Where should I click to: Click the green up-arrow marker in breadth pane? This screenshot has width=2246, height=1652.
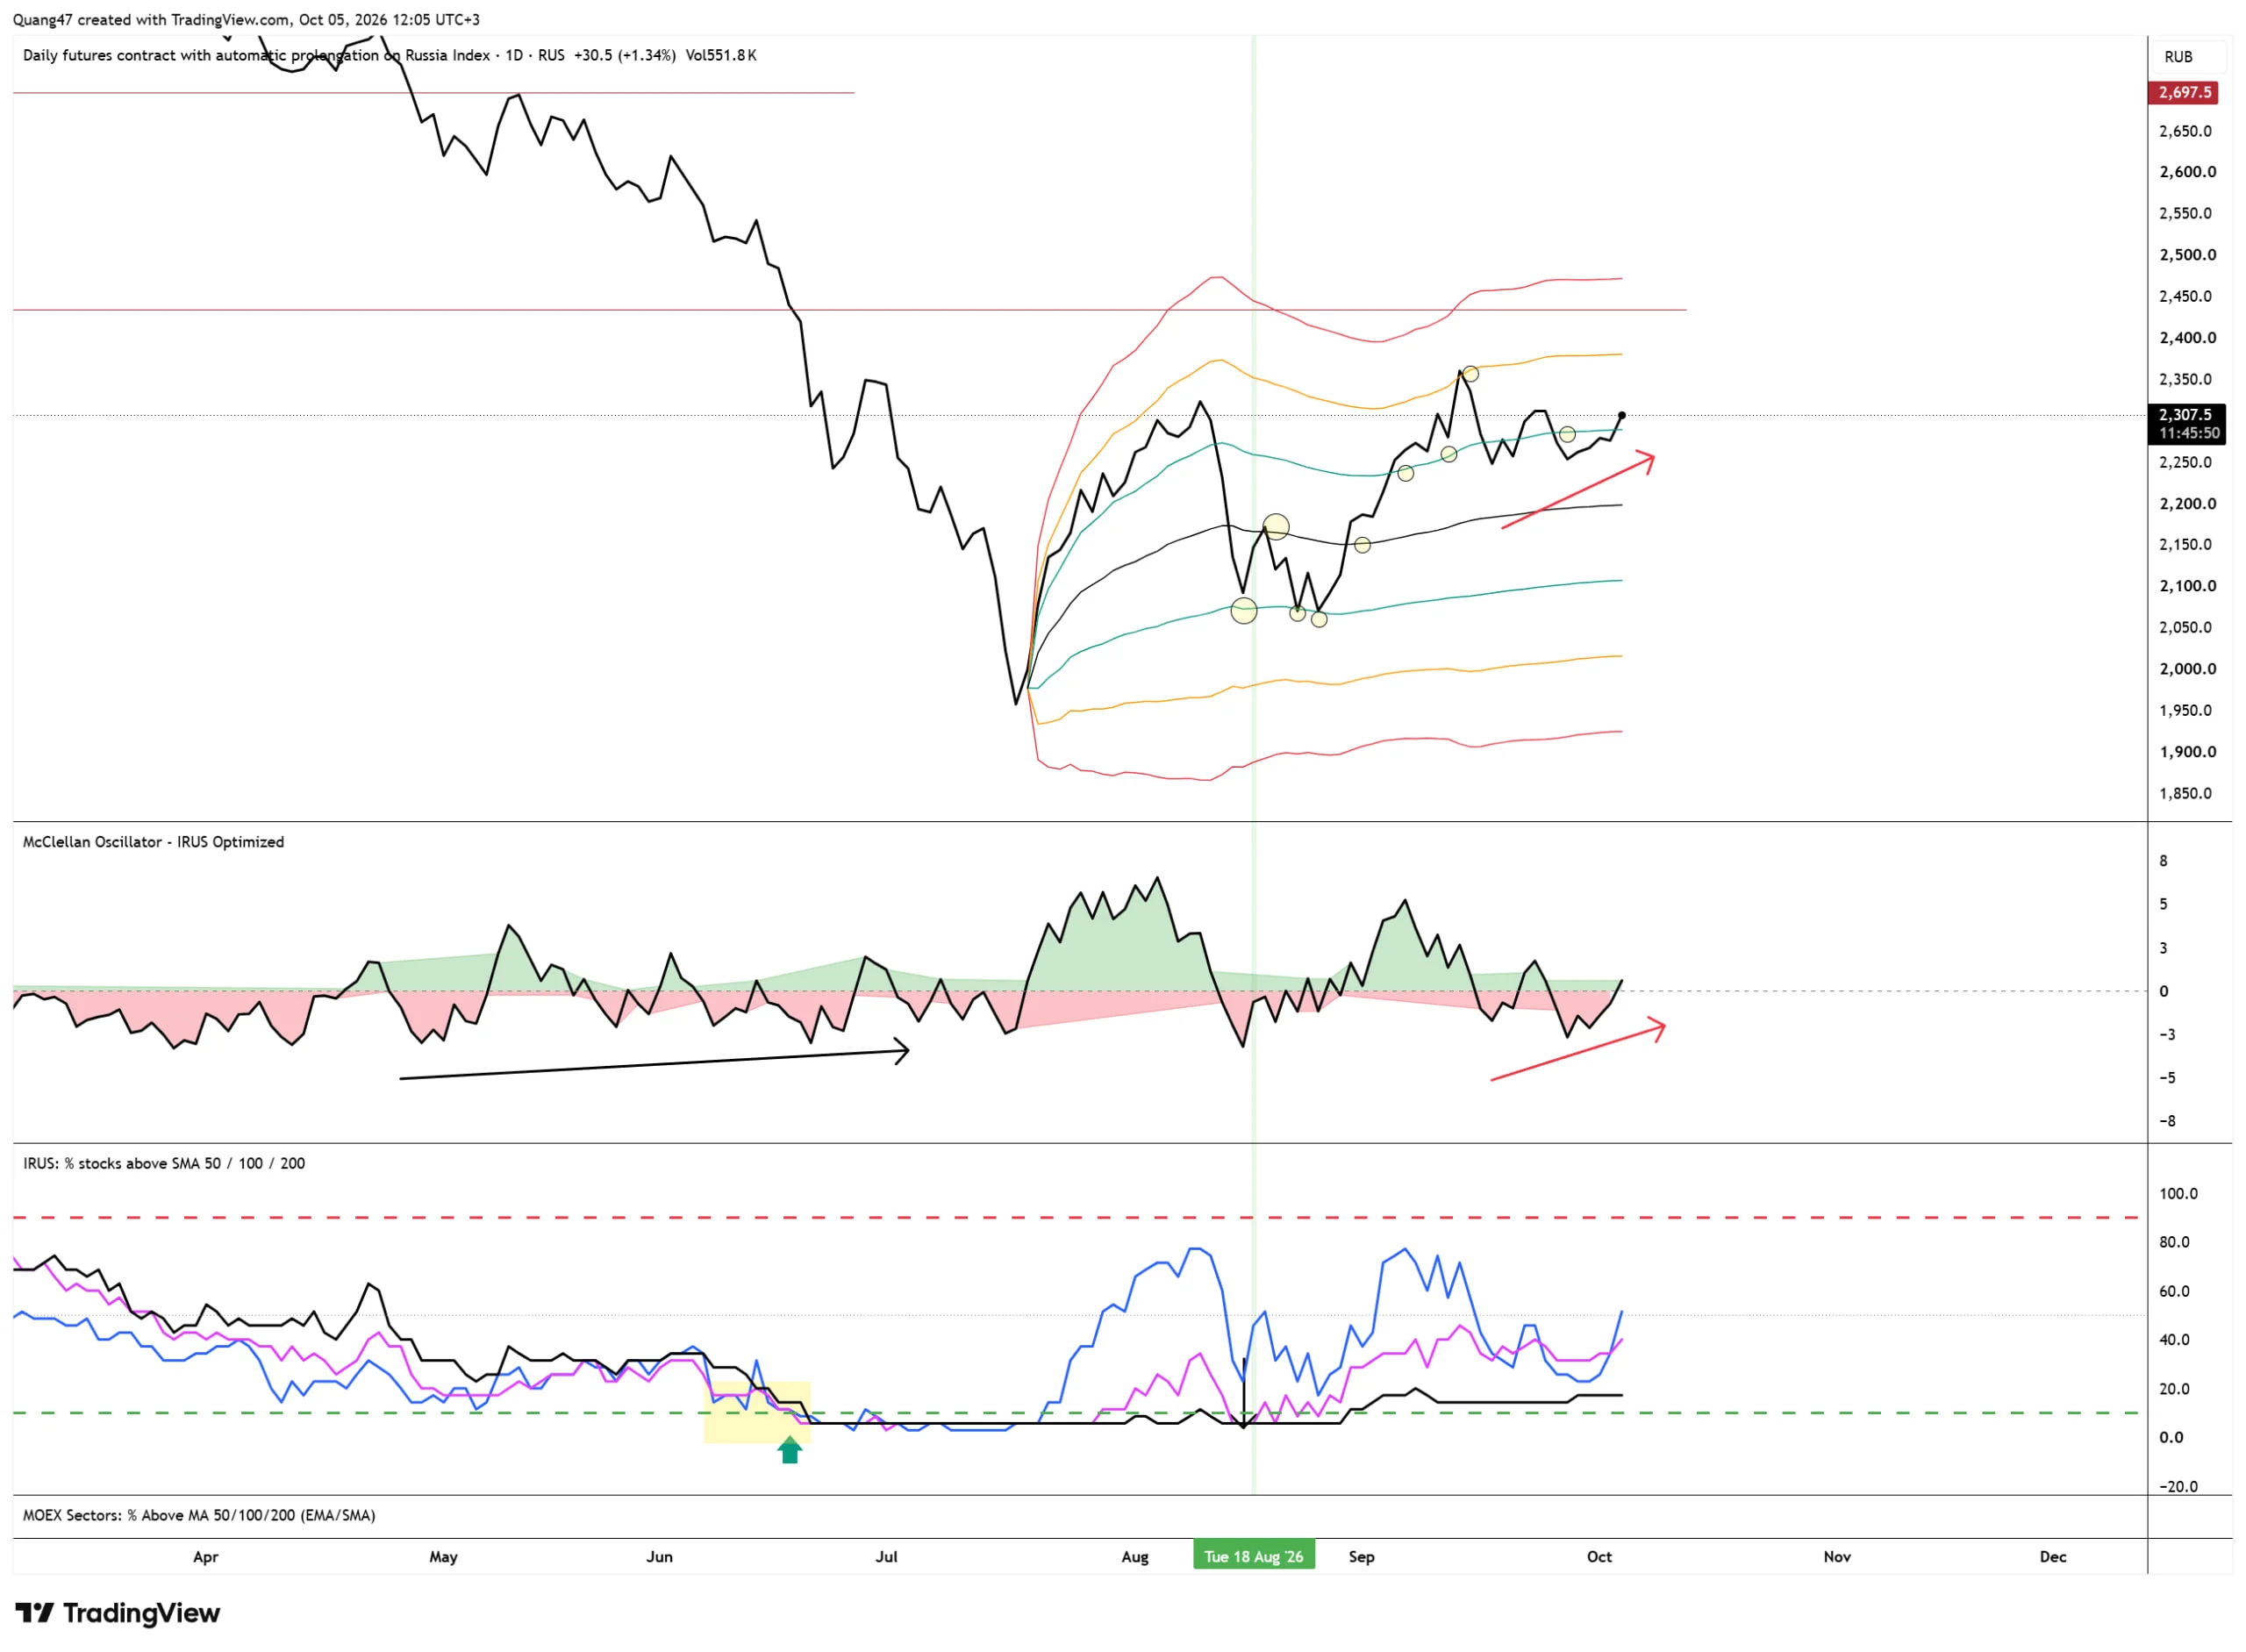pos(790,1450)
